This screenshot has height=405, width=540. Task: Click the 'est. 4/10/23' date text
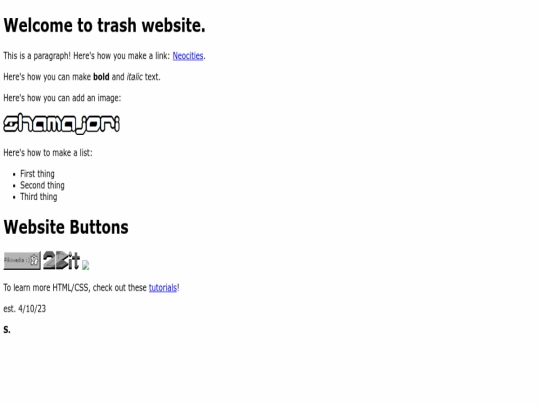pos(24,309)
